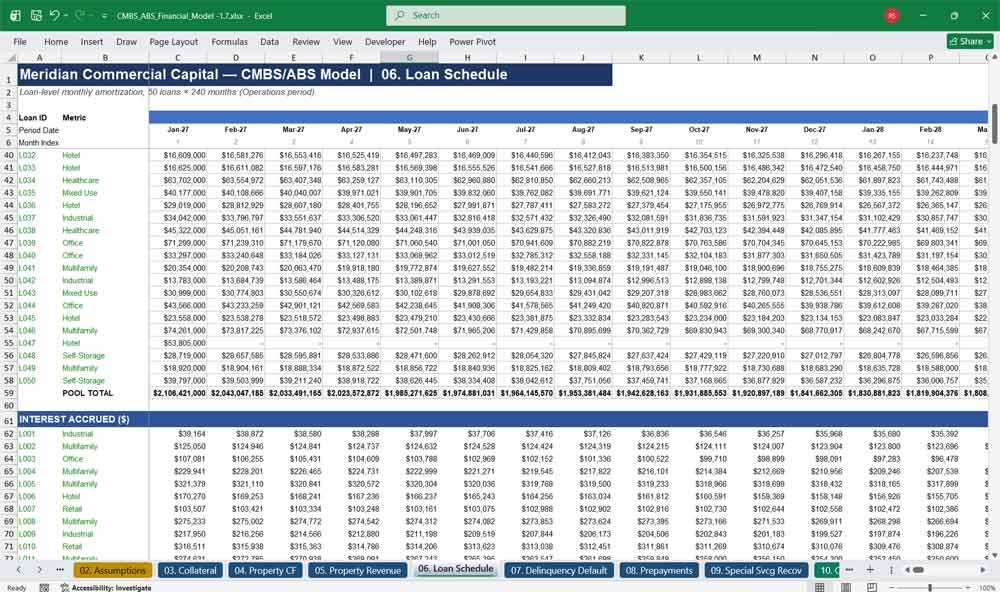The image size is (1000, 592).
Task: Open the Customize Quick Access Toolbar dropdown
Action: [103, 16]
